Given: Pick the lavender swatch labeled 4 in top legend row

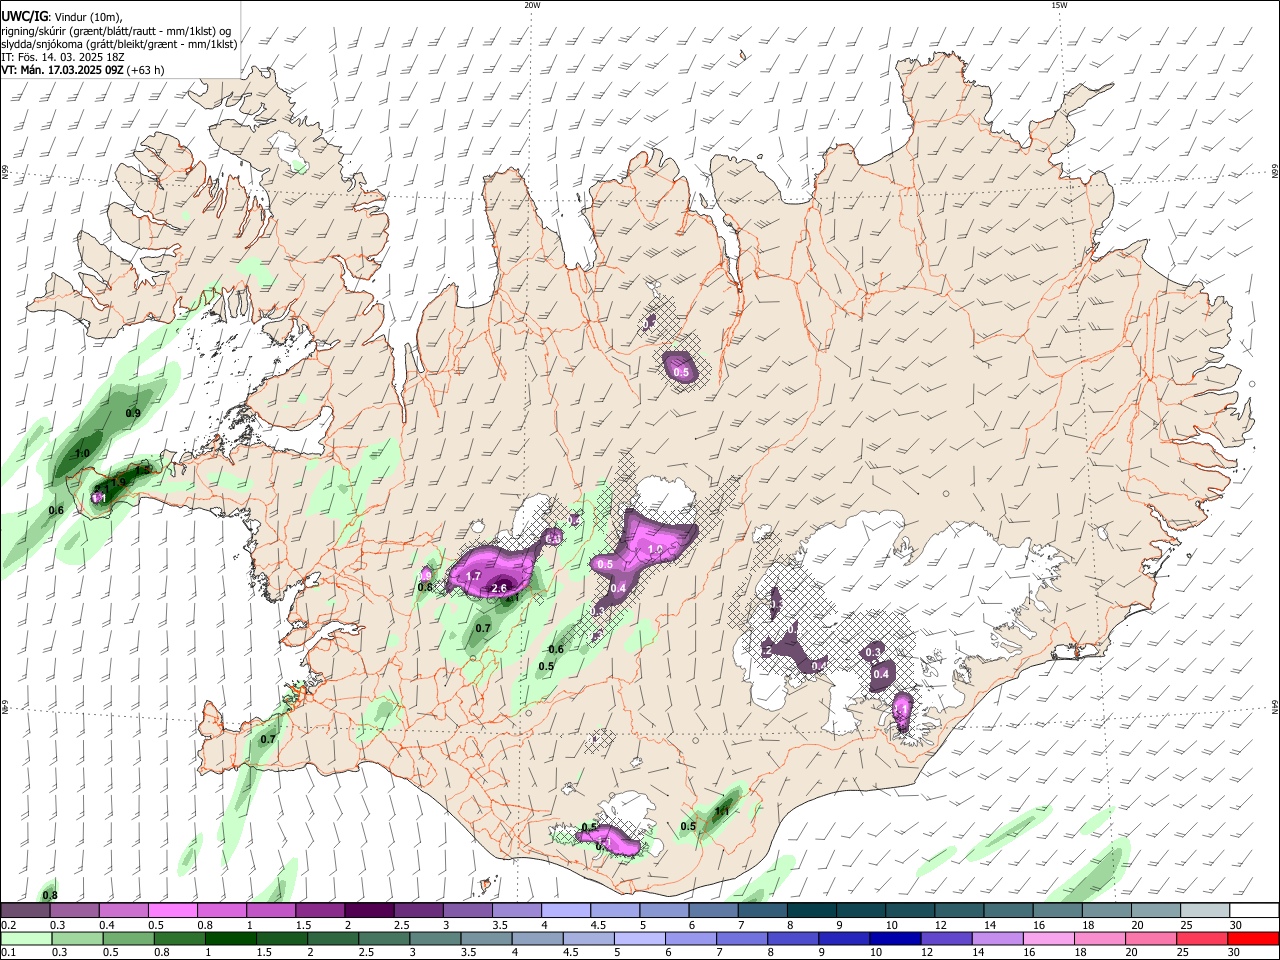Looking at the screenshot, I should [x=566, y=911].
